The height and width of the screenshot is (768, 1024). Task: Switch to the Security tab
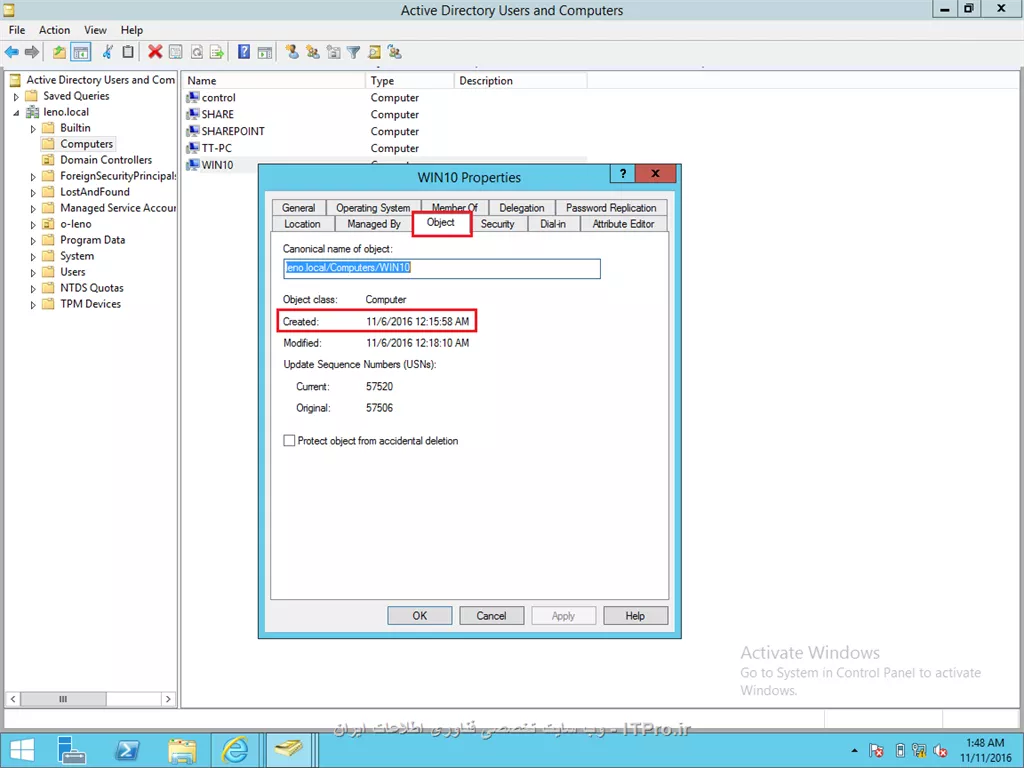click(498, 224)
